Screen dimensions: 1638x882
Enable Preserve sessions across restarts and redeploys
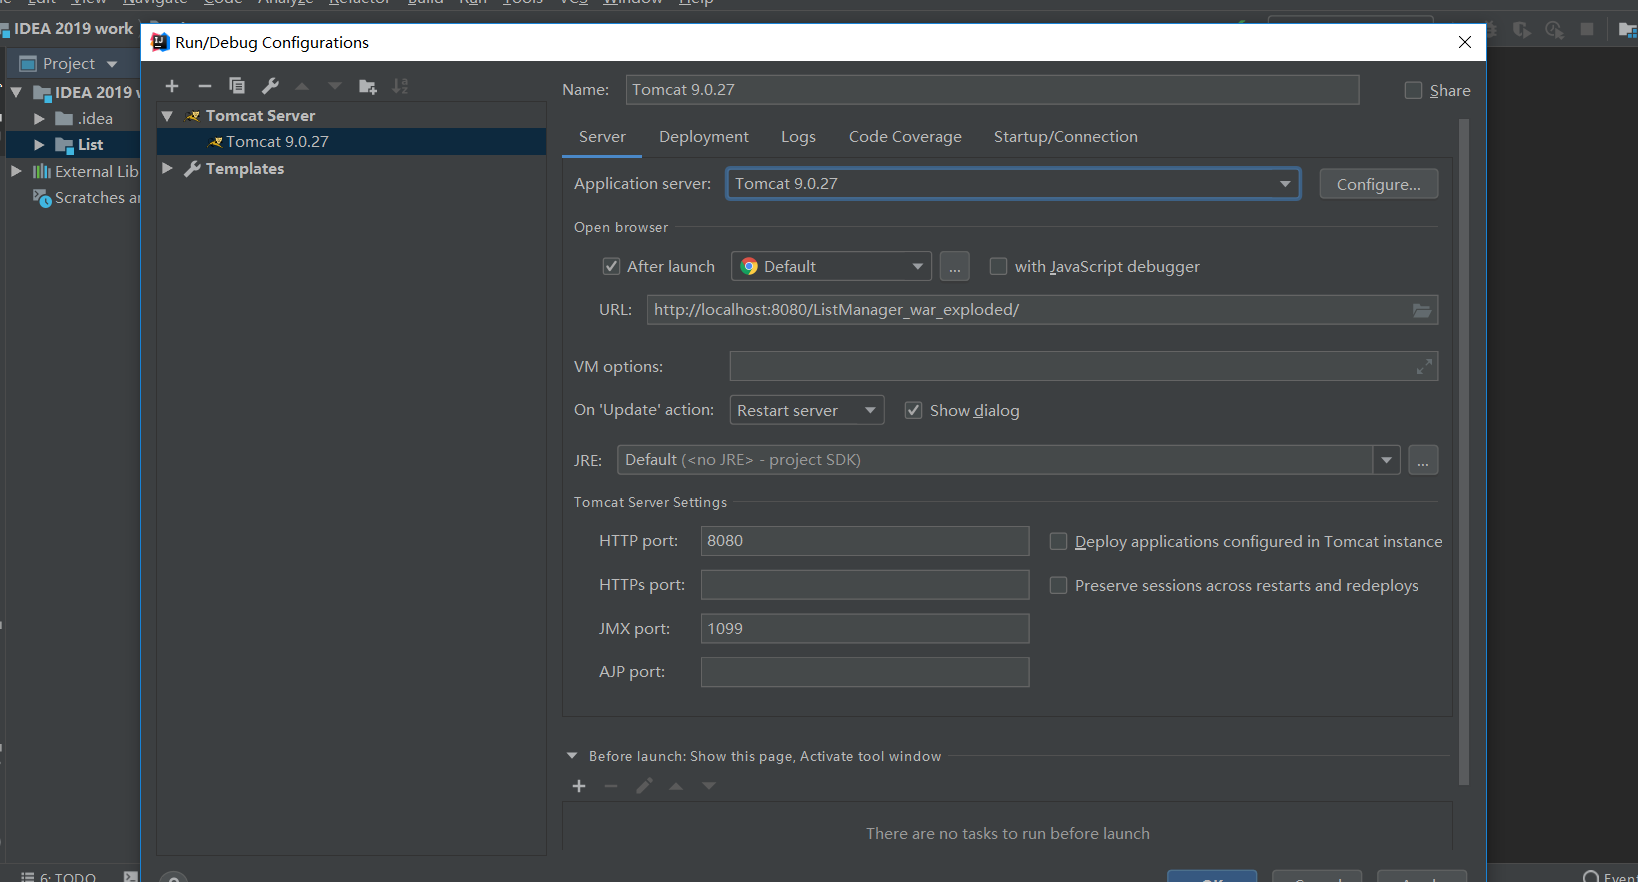point(1058,585)
